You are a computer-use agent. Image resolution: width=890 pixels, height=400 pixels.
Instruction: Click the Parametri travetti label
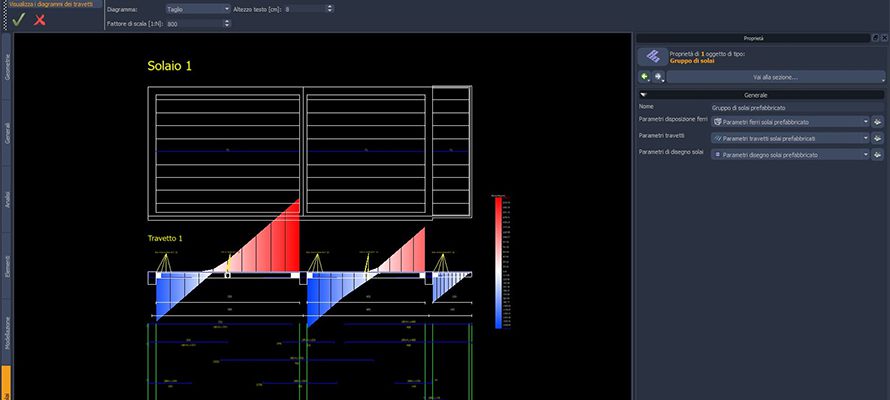pos(661,136)
